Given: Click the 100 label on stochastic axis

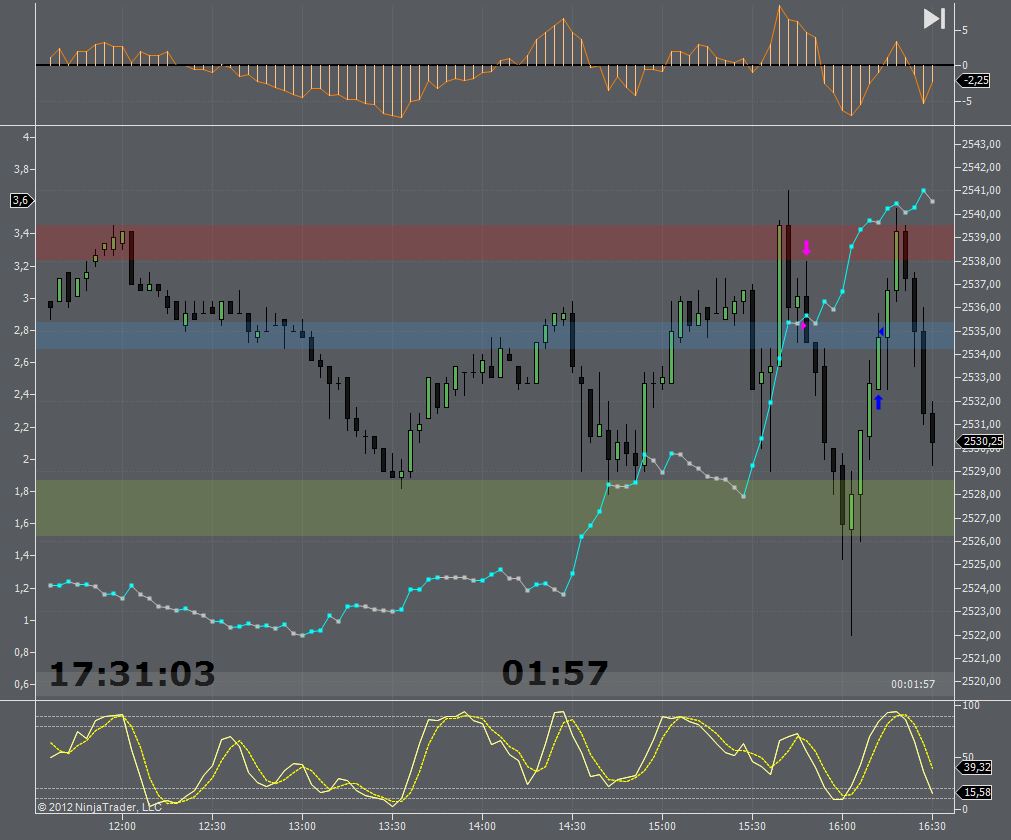Looking at the screenshot, I should [970, 705].
